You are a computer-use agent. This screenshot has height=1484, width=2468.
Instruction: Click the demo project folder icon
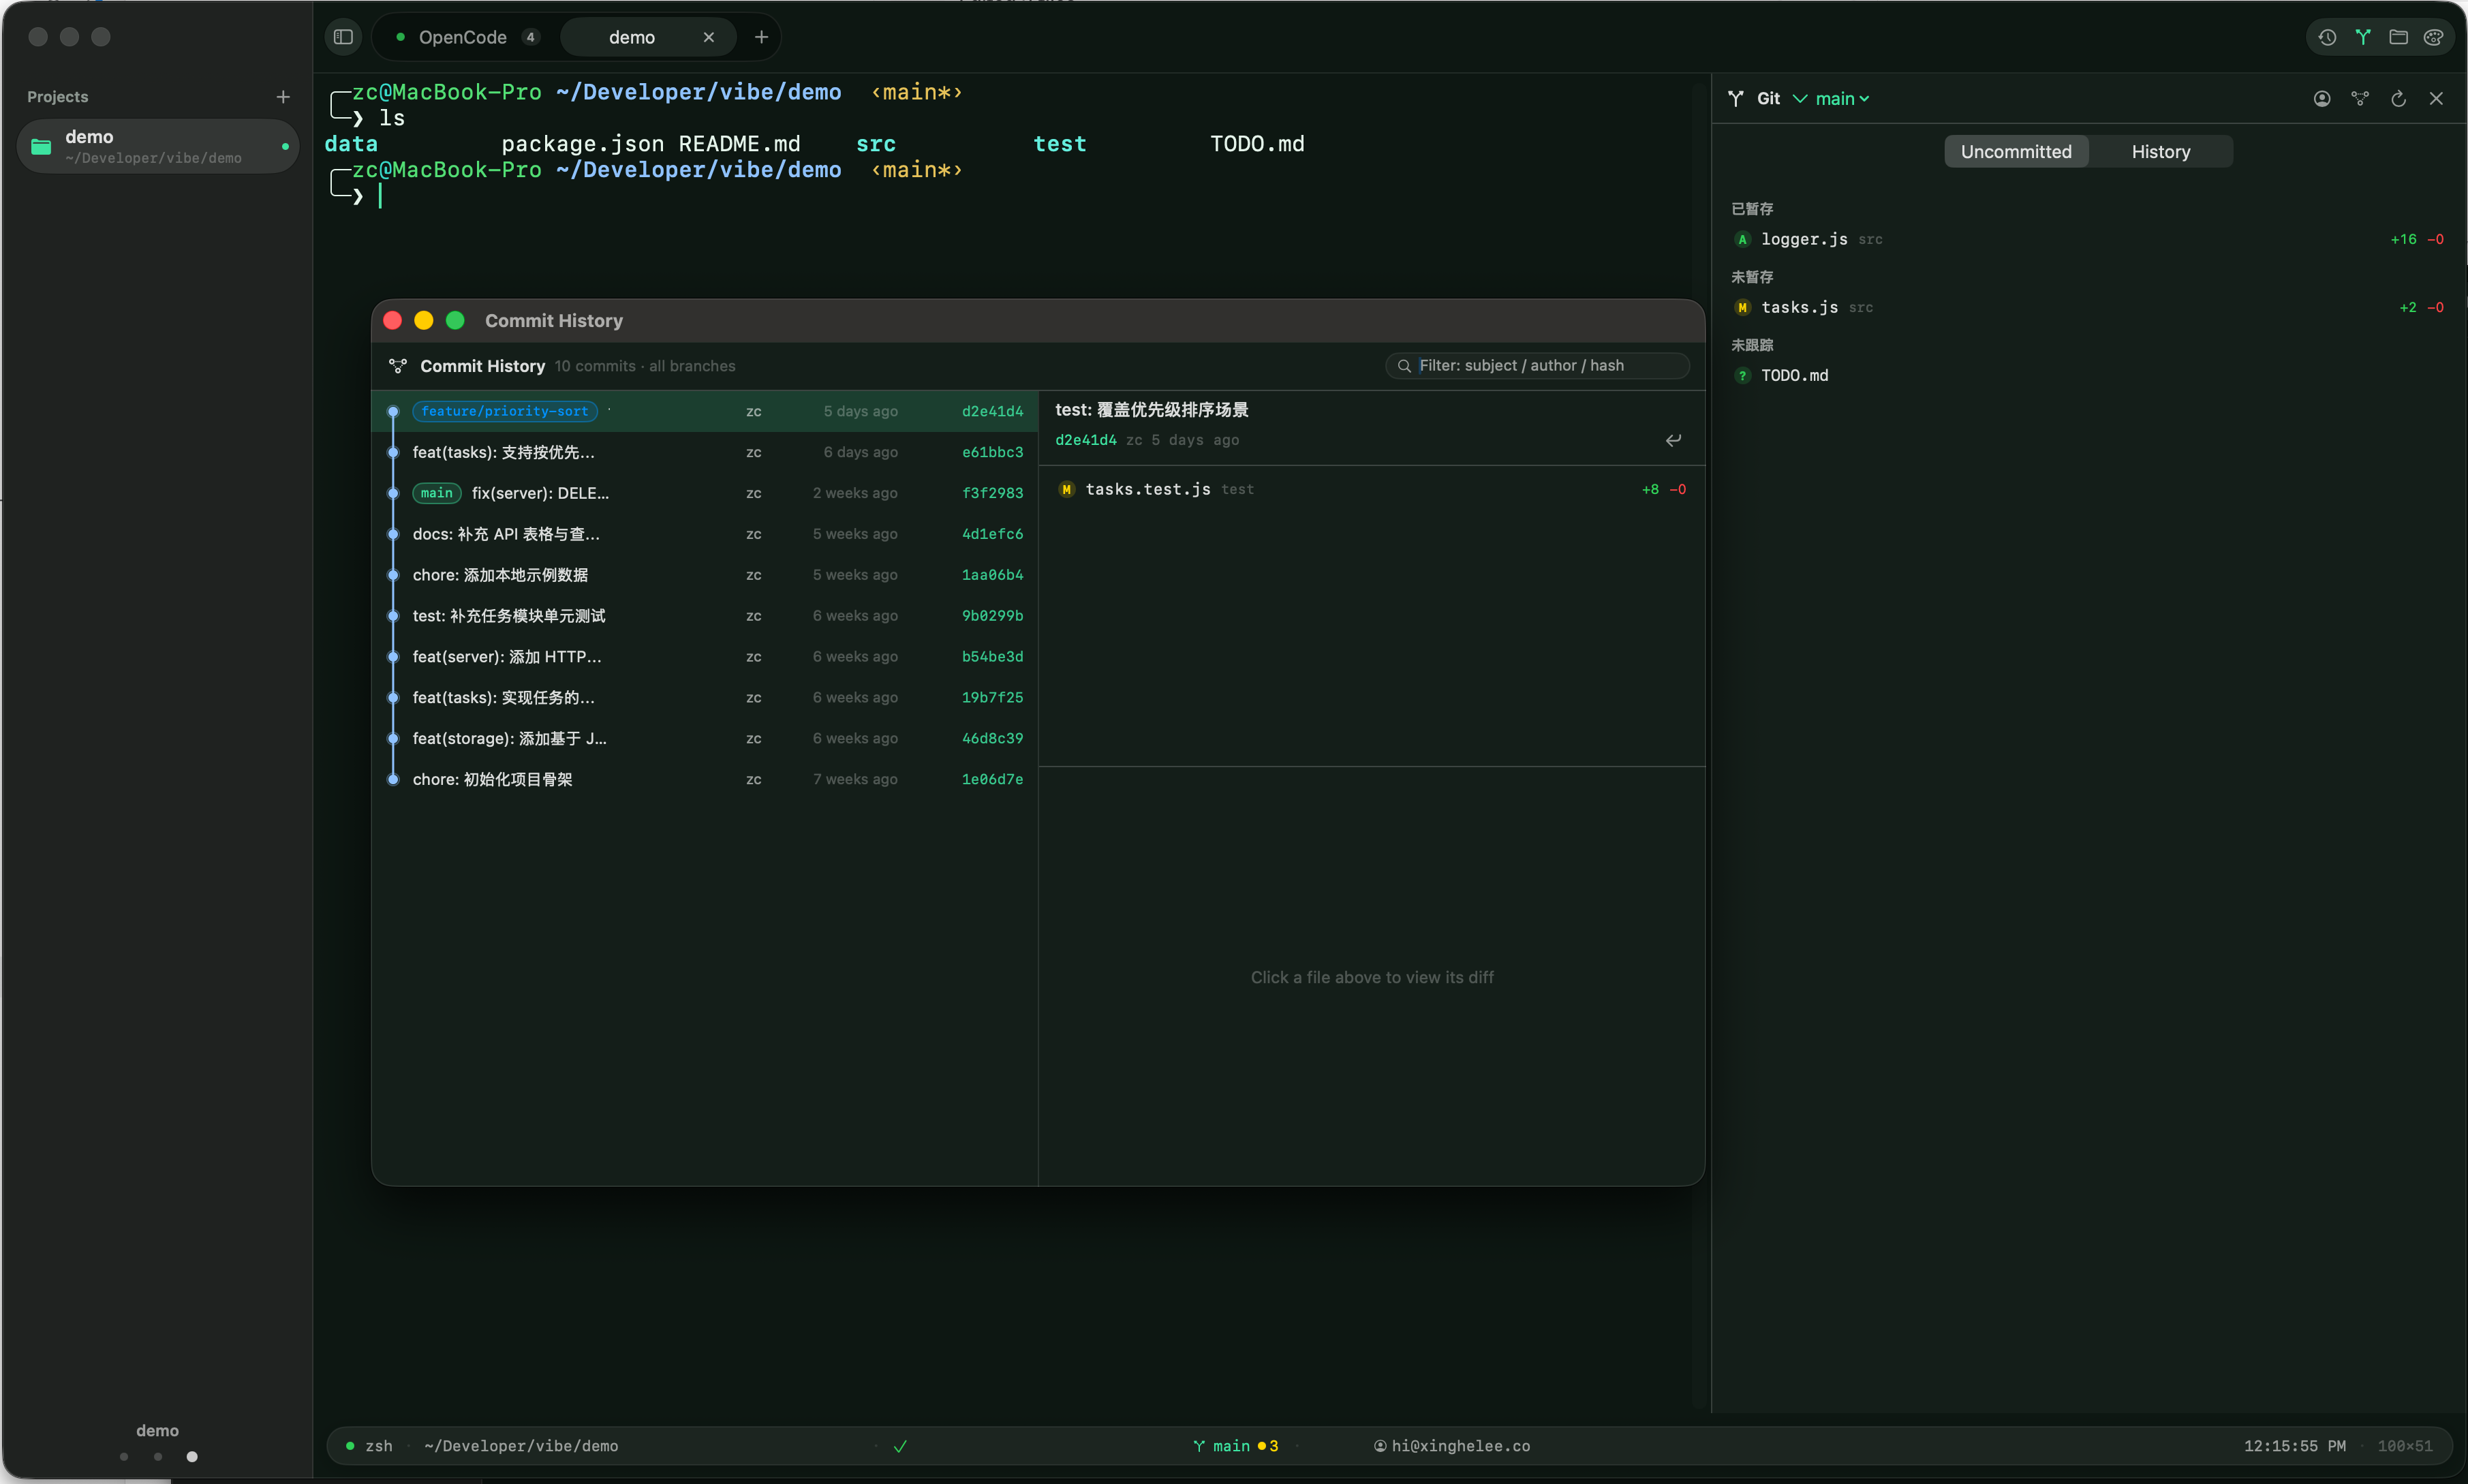41,146
